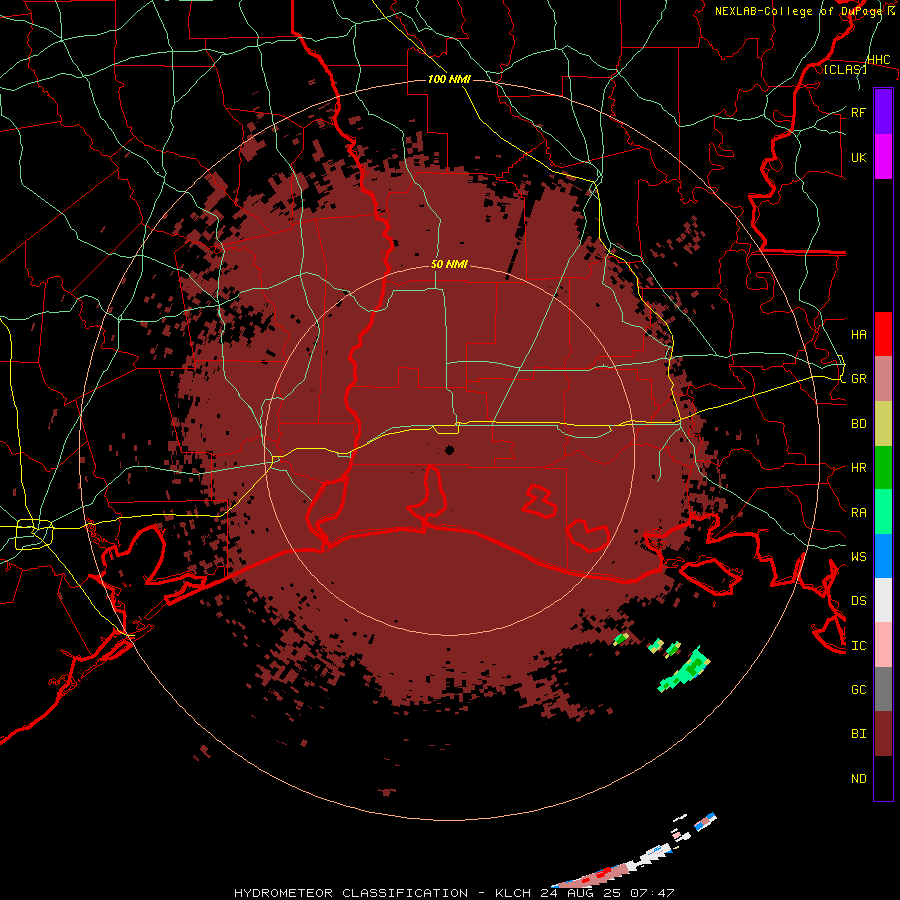The width and height of the screenshot is (900, 900).
Task: Click the 'ND' legend label
Action: (858, 779)
